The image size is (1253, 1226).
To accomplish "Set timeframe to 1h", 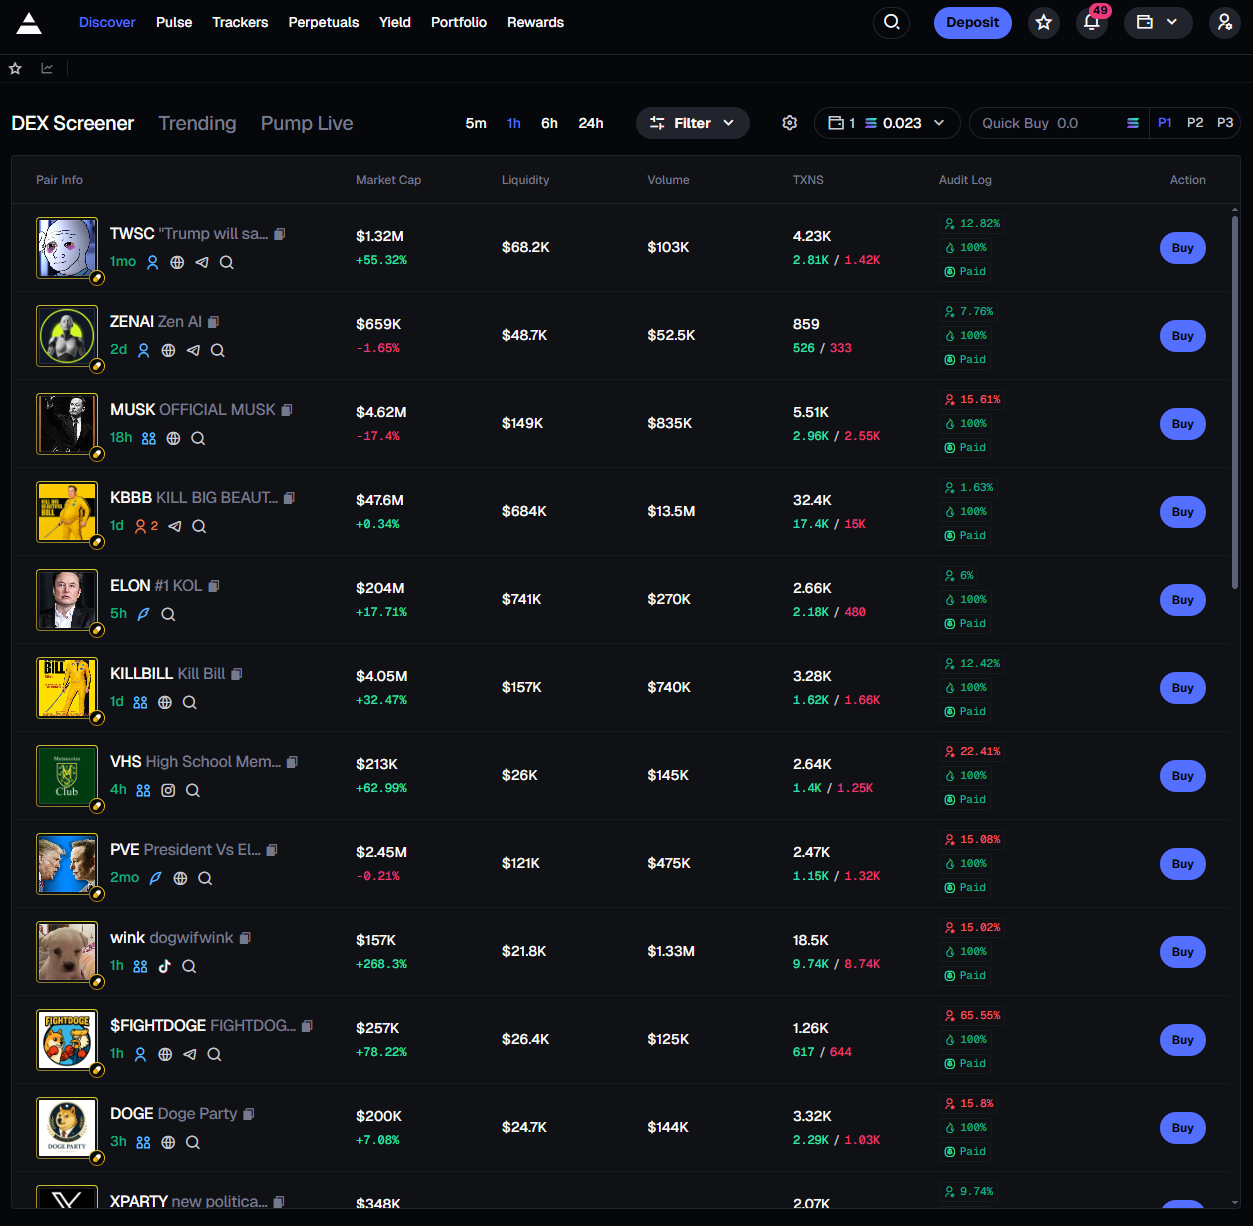I will coord(514,123).
